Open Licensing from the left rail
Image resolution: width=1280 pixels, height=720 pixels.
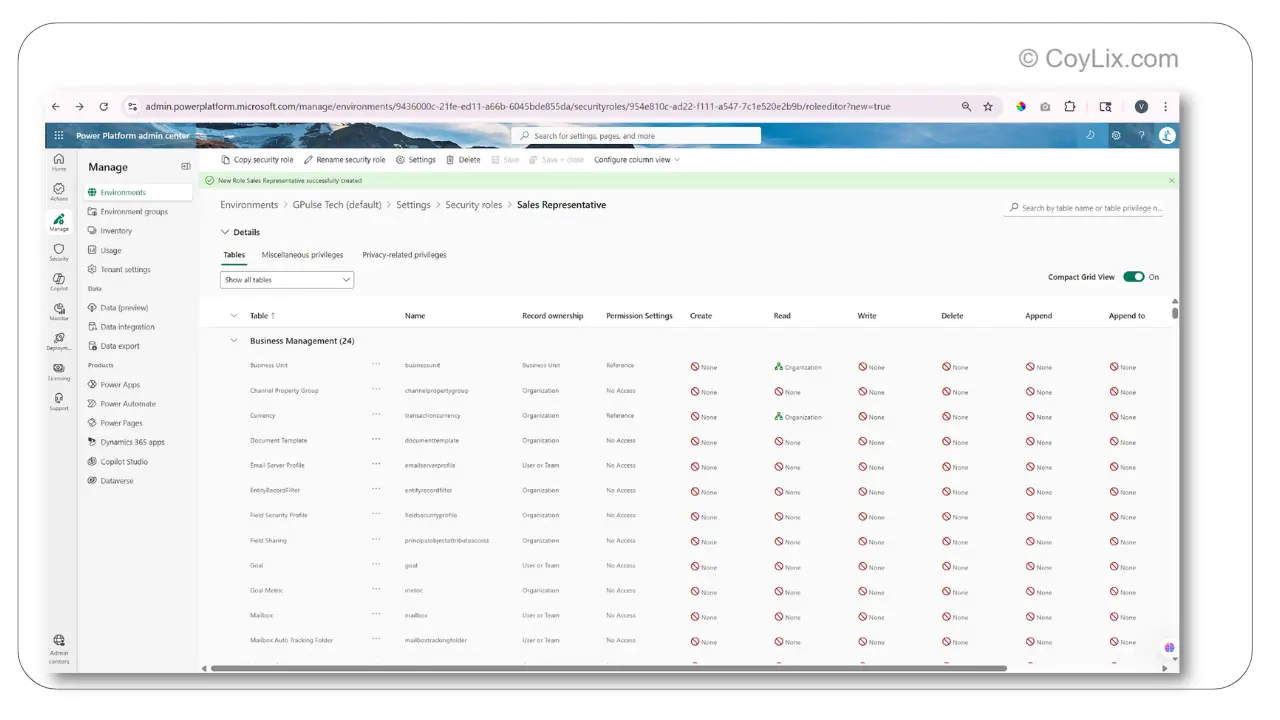click(59, 370)
